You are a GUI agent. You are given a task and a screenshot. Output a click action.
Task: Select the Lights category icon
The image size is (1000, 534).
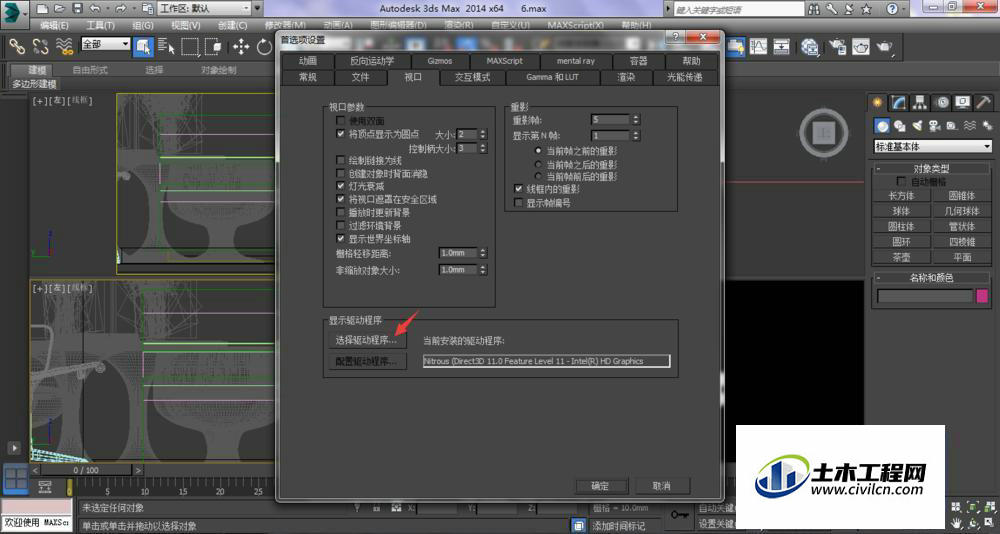(917, 126)
